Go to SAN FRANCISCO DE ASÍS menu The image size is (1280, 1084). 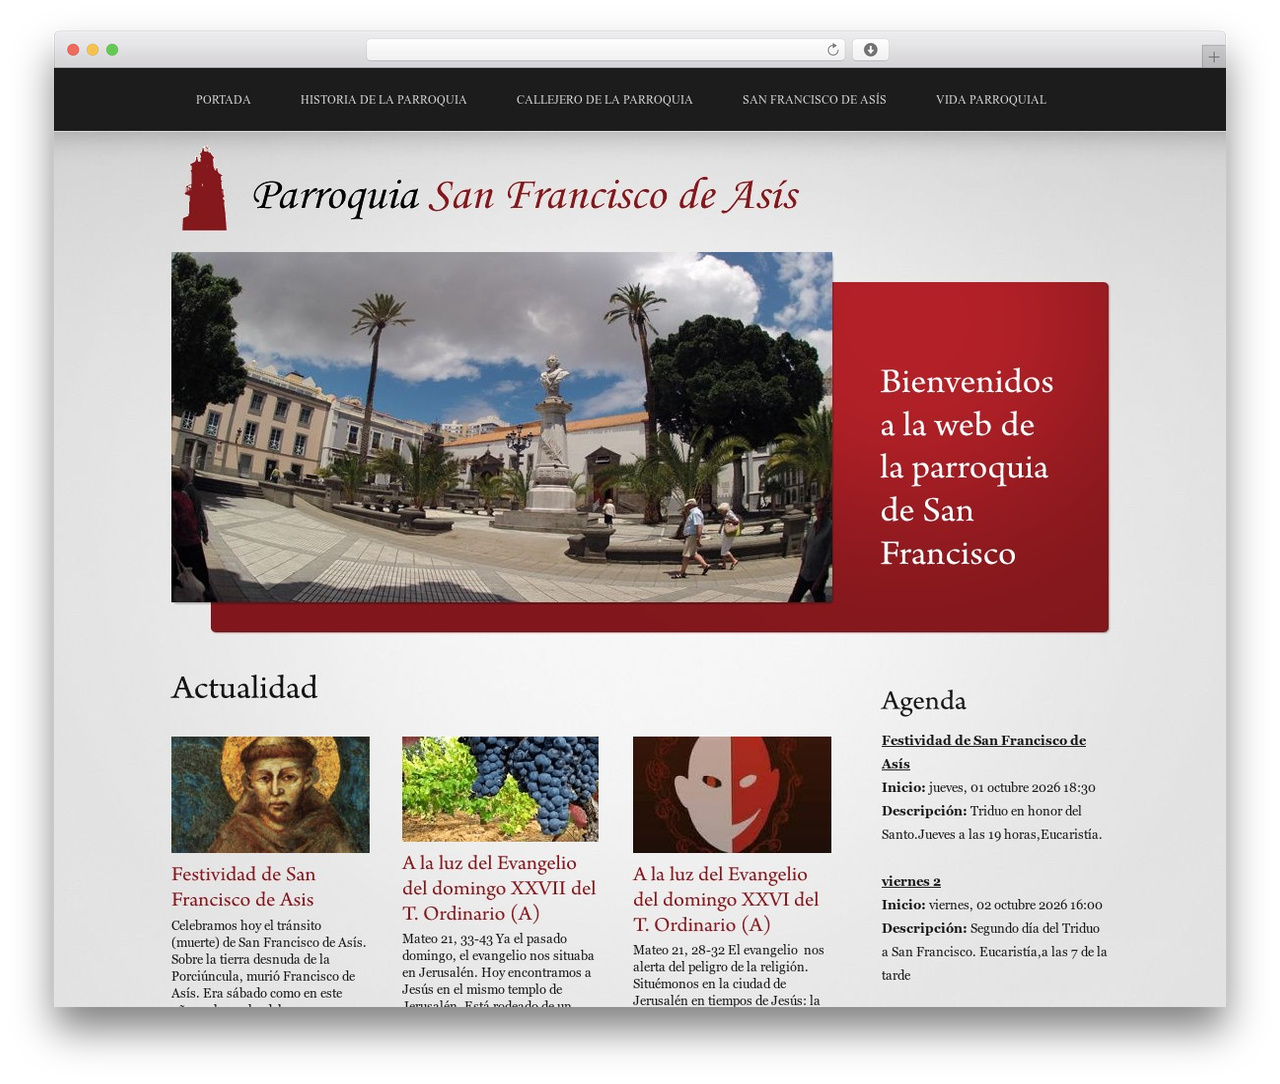pyautogui.click(x=814, y=100)
